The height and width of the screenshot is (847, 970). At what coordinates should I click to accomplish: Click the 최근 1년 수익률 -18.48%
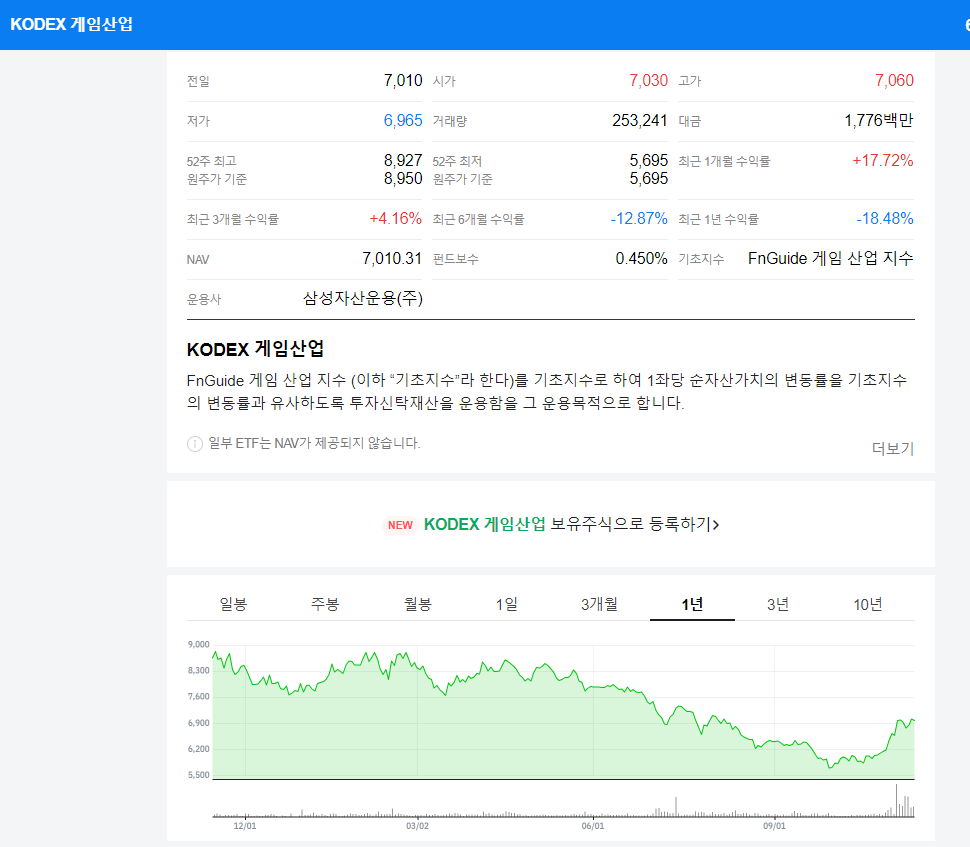(885, 219)
